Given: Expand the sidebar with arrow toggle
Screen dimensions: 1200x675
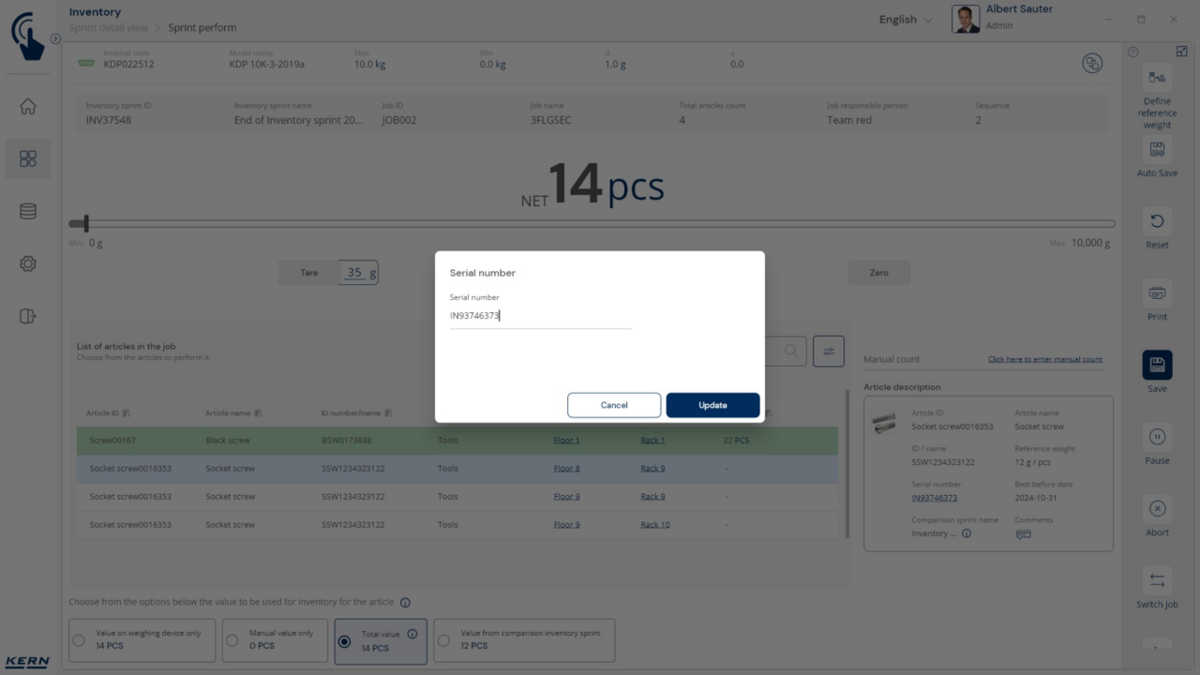Looking at the screenshot, I should click(x=56, y=39).
